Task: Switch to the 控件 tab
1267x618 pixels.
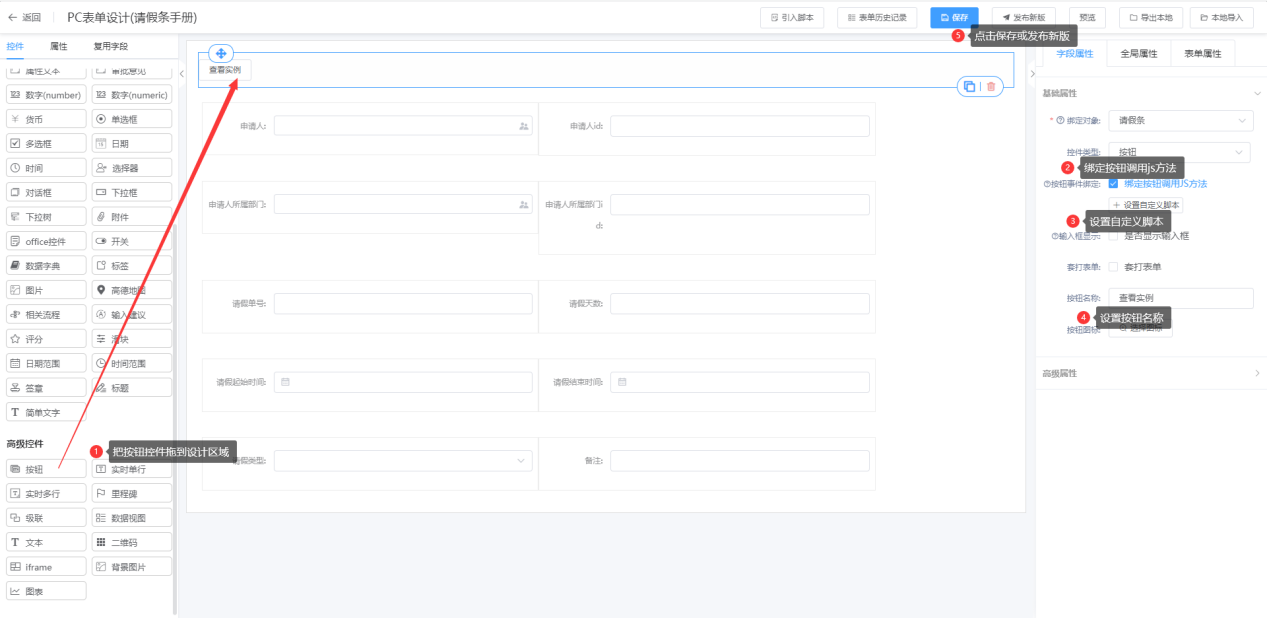Action: tap(15, 46)
